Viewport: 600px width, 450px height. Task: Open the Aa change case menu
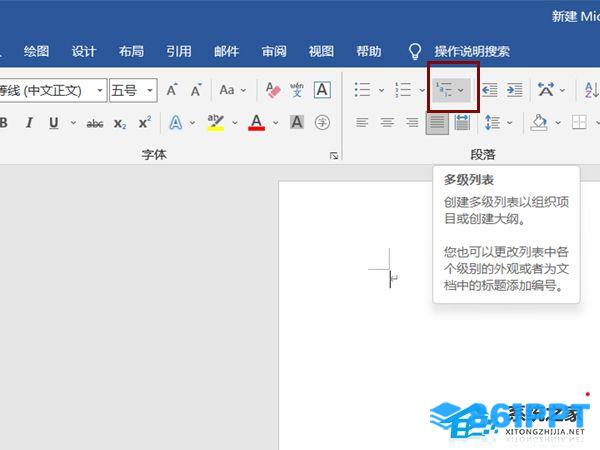[232, 90]
